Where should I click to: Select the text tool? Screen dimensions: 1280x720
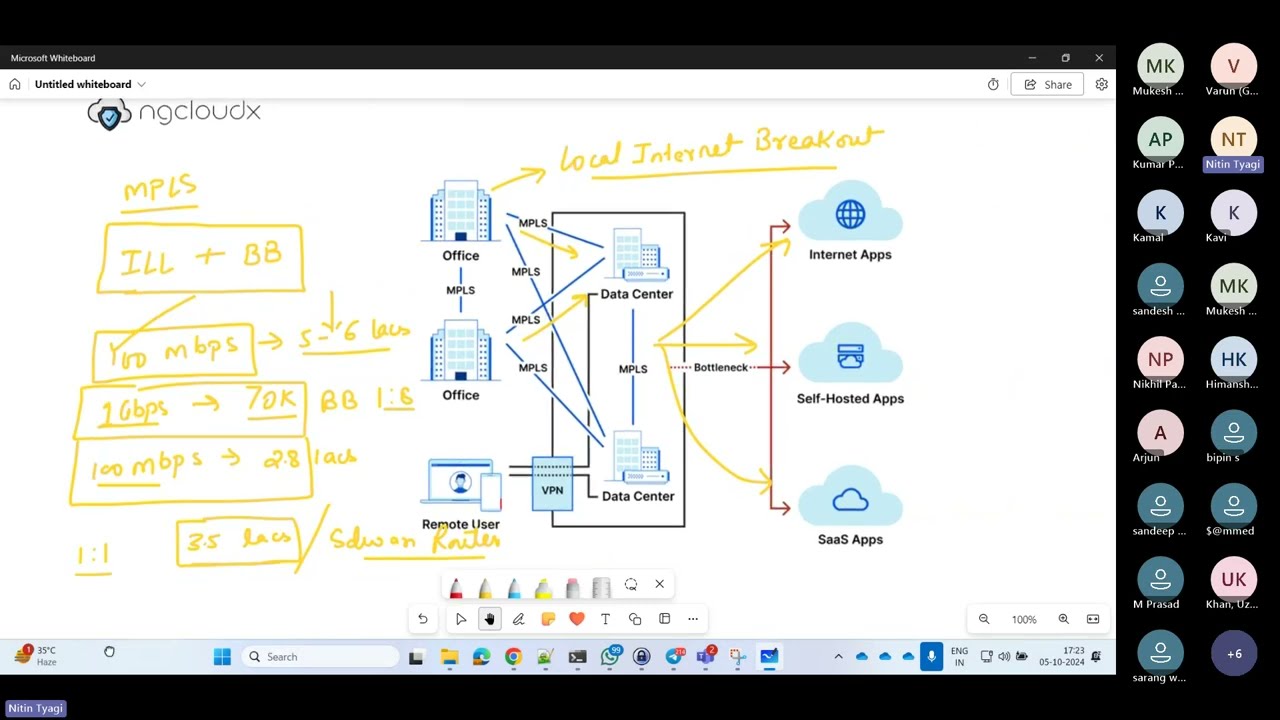pyautogui.click(x=606, y=619)
